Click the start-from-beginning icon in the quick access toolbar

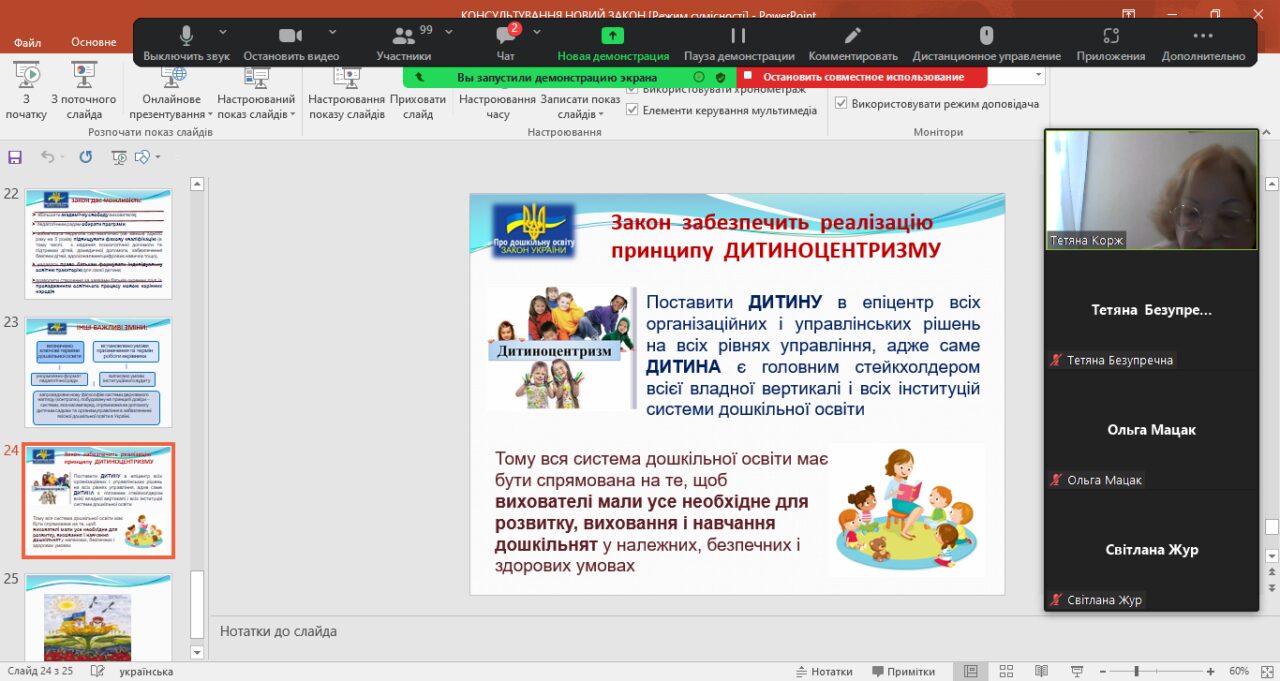(x=119, y=157)
